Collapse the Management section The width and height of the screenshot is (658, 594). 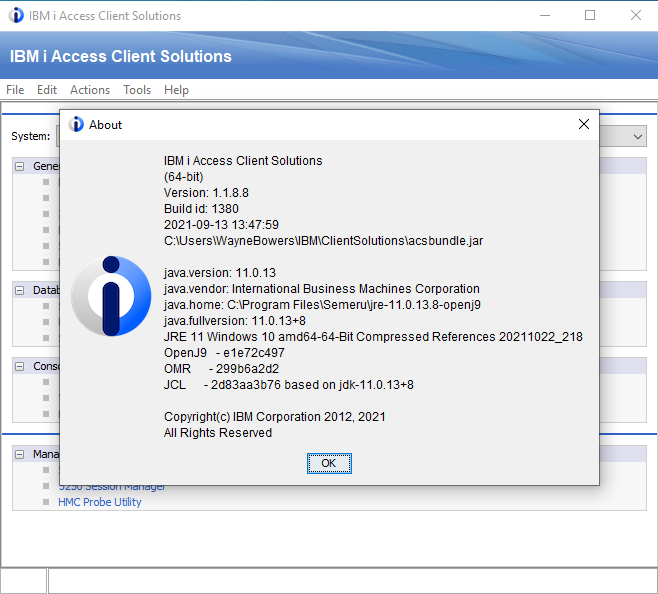(20, 454)
